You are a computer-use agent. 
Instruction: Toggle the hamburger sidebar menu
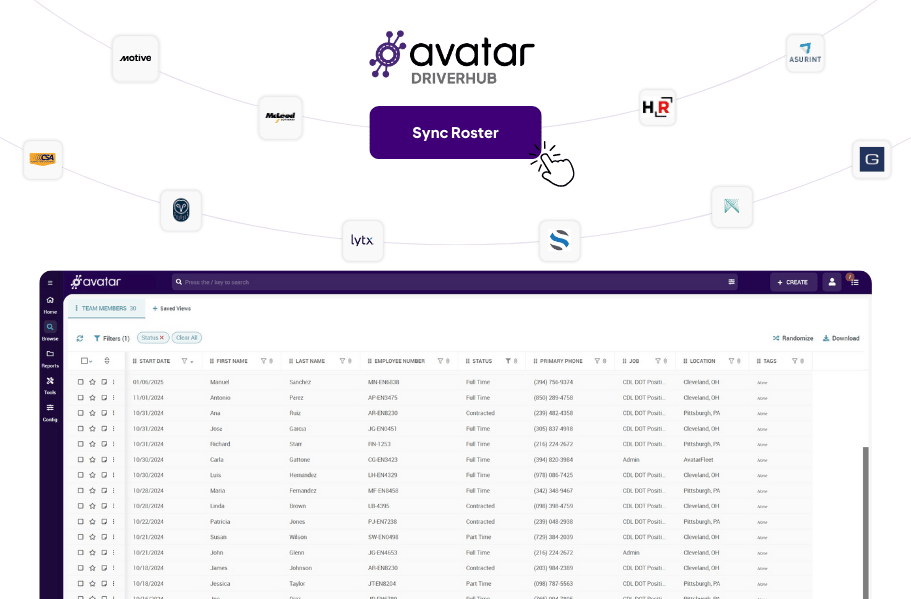point(50,283)
